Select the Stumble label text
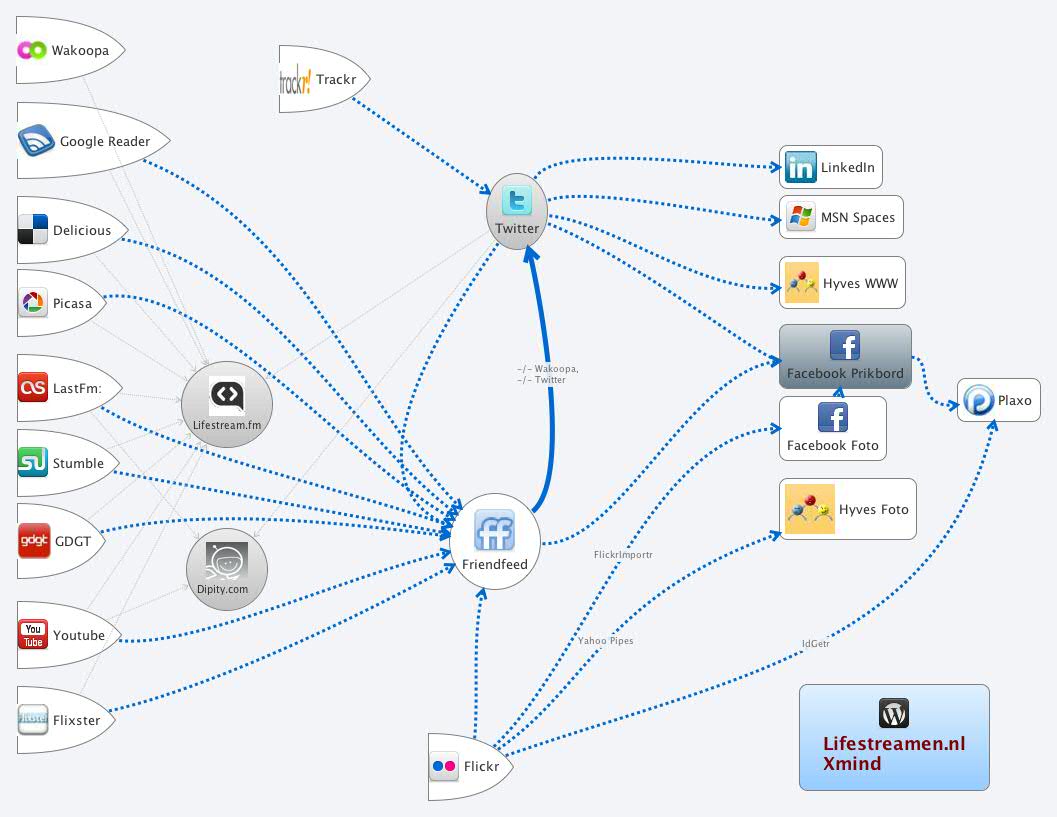Screen dimensions: 1057x817 tap(78, 463)
